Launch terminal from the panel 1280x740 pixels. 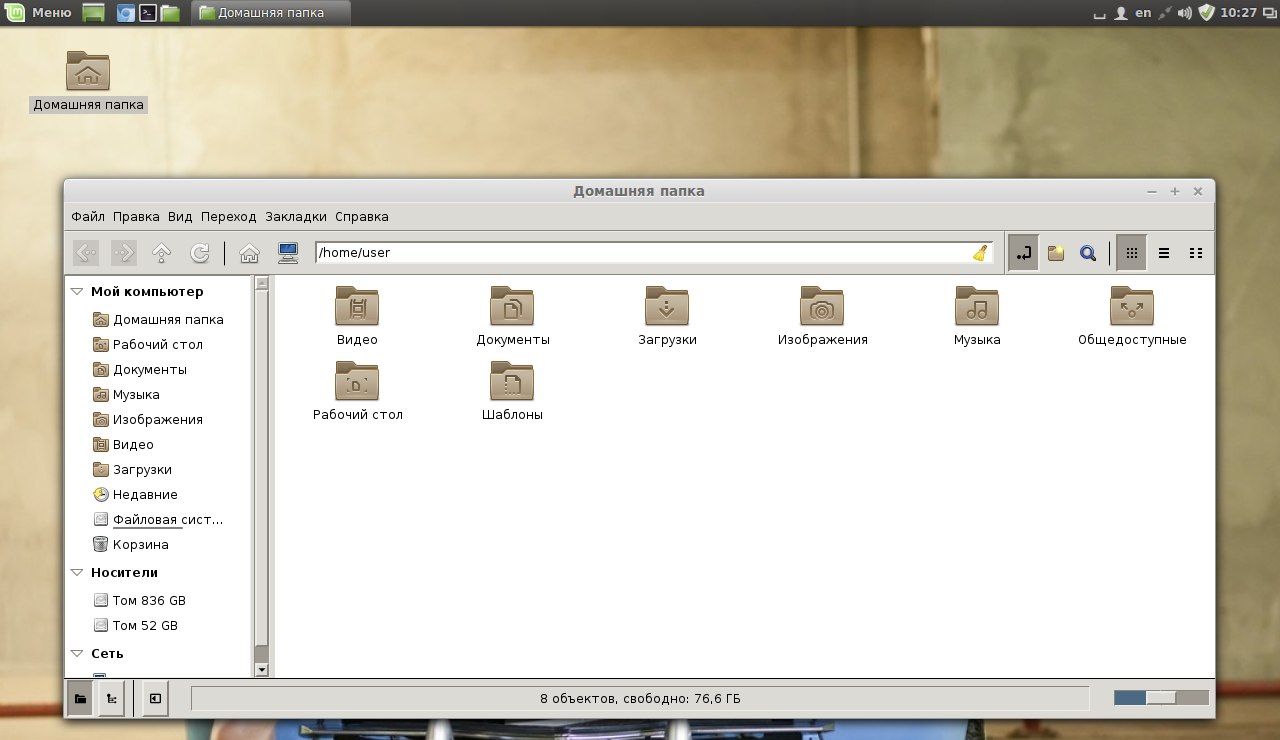click(148, 13)
